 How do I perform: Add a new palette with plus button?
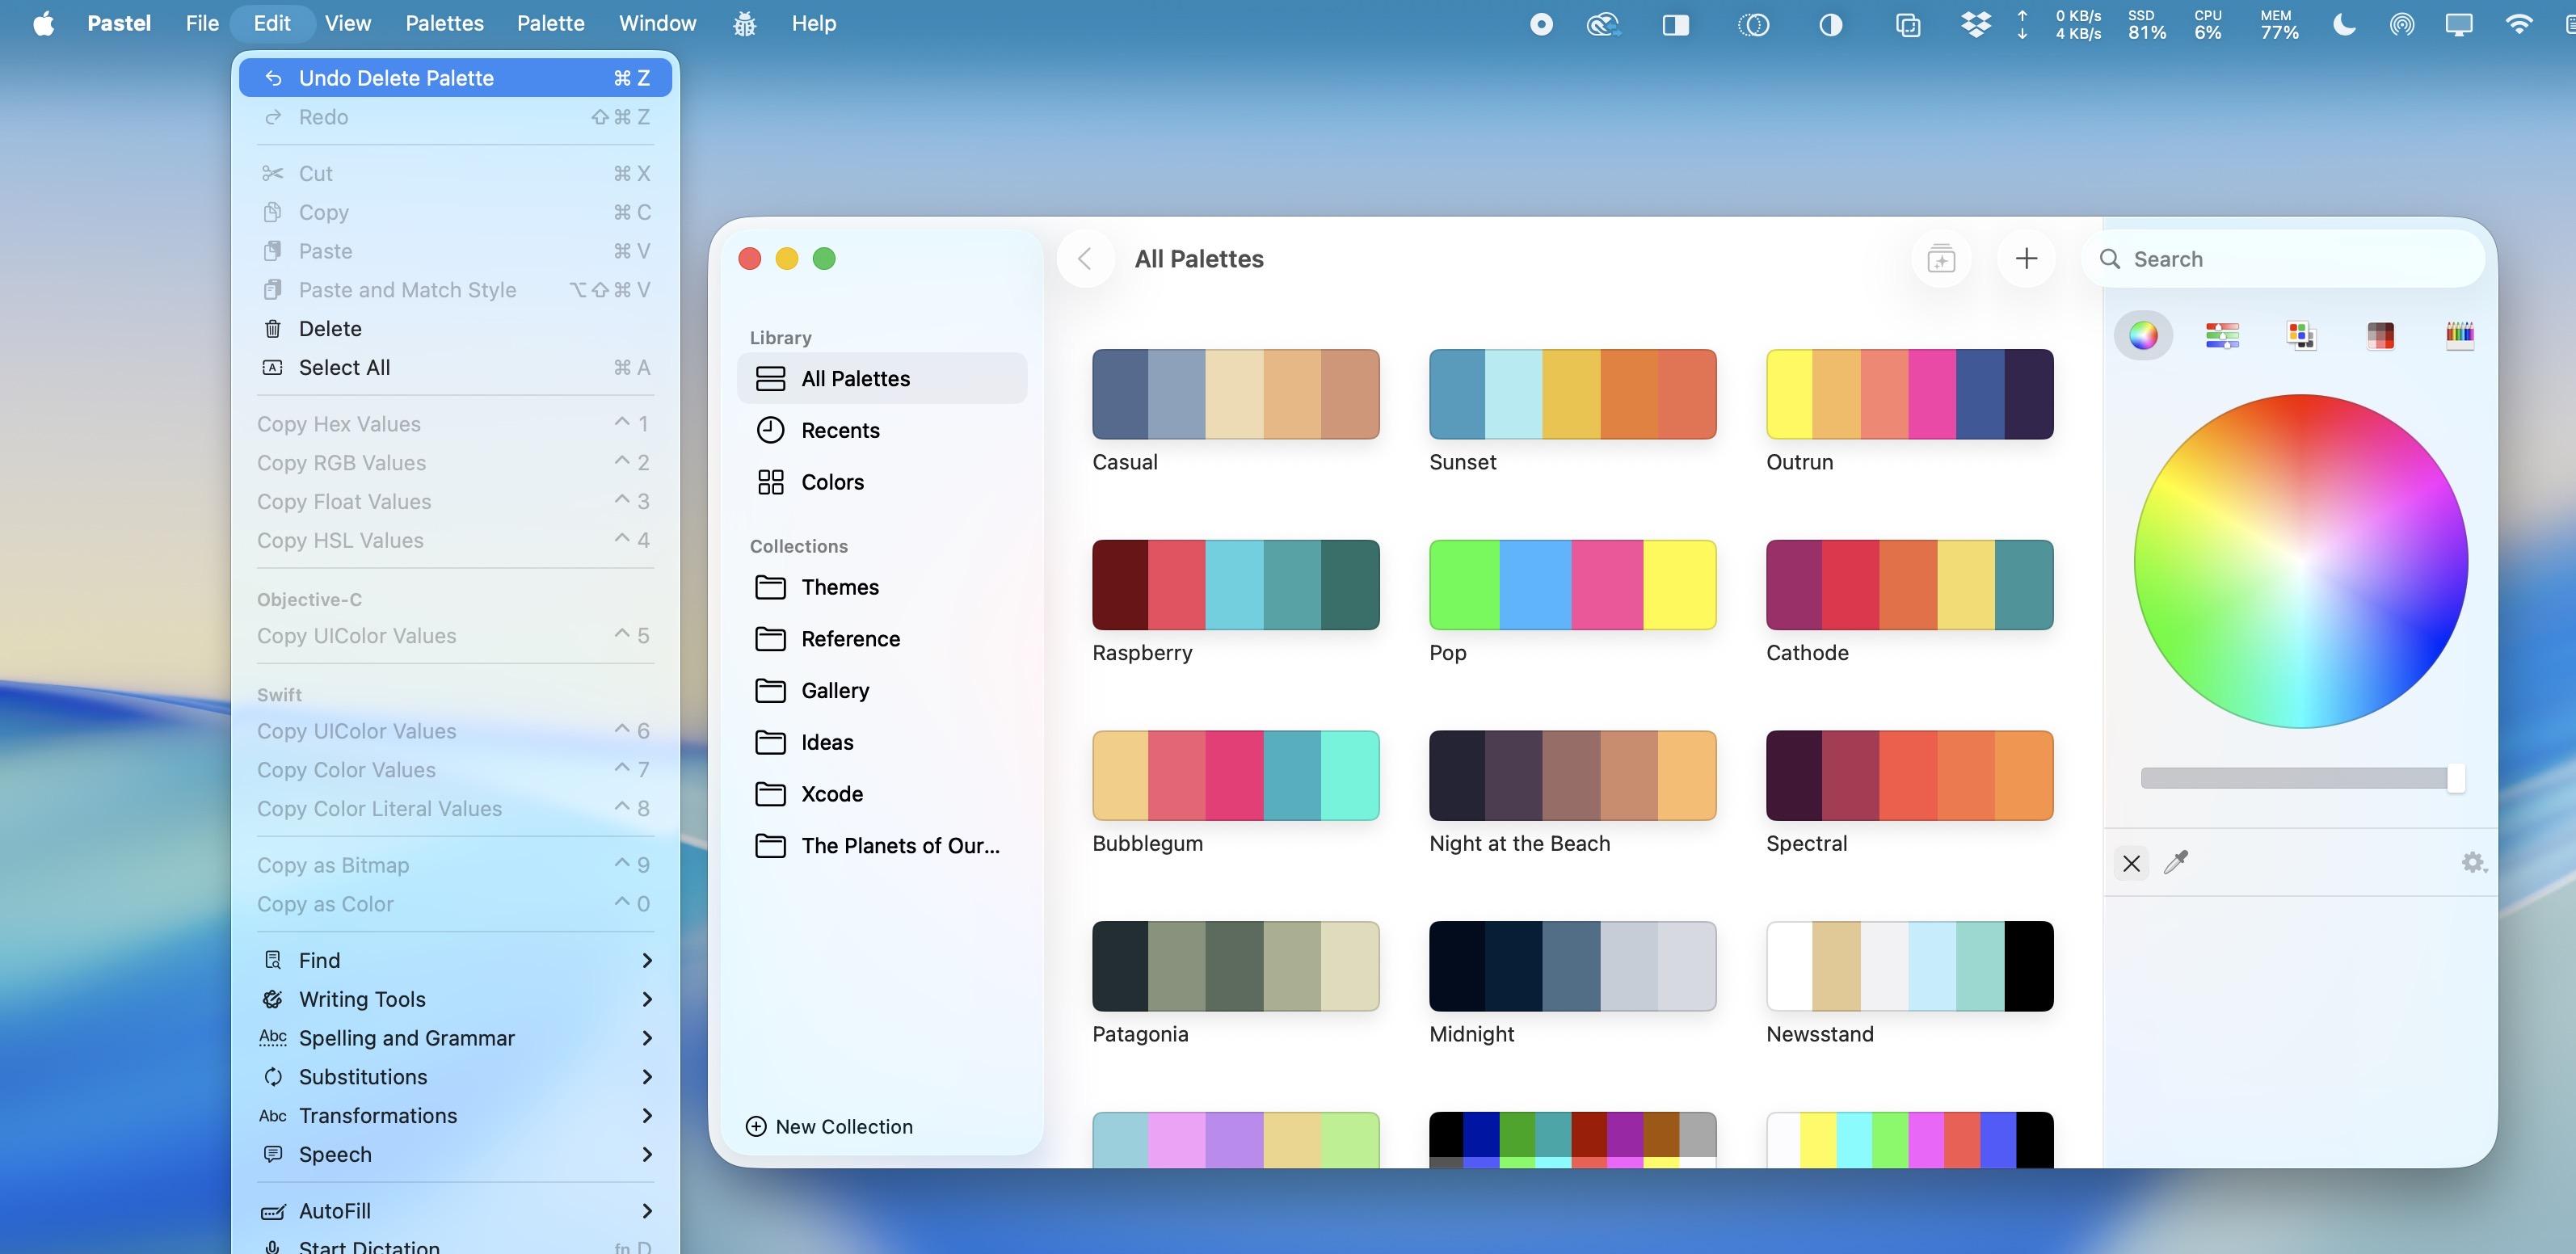pyautogui.click(x=2026, y=259)
